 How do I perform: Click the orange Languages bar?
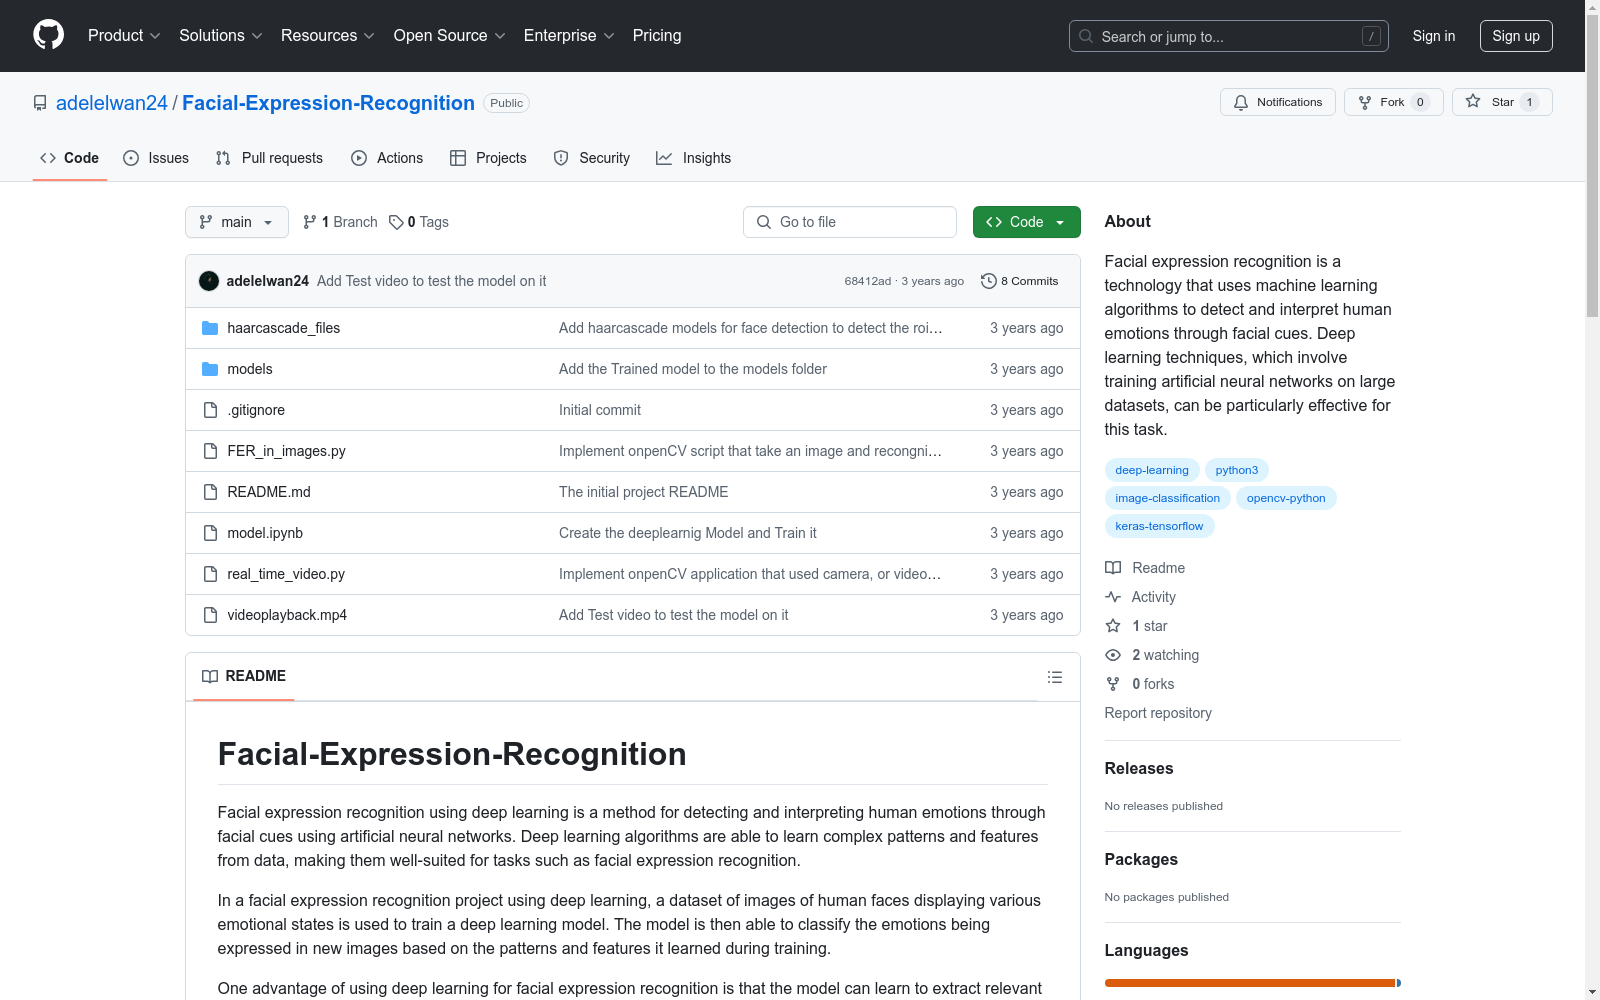(x=1250, y=983)
